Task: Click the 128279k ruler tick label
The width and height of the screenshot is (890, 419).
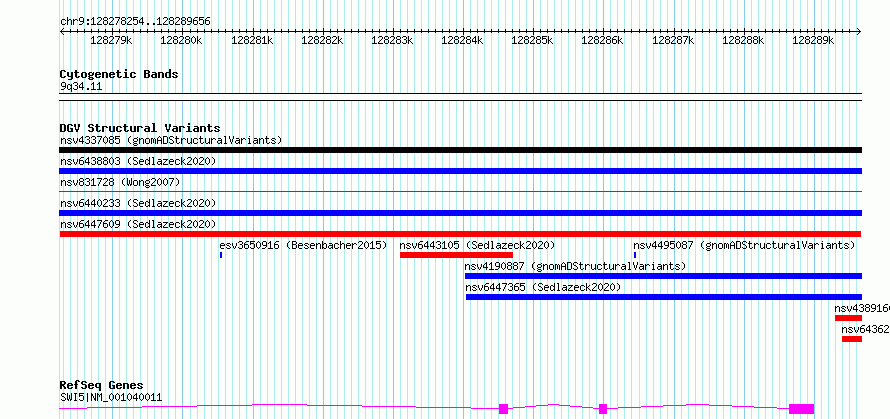Action: (111, 40)
